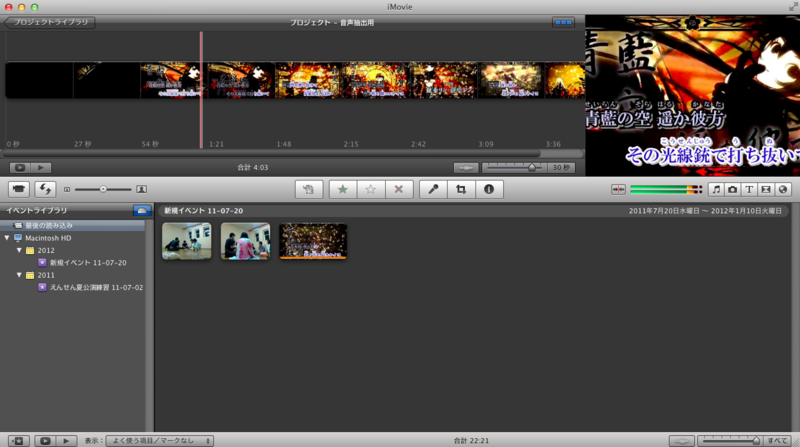This screenshot has width=800, height=447.
Task: Click the 合計 22:21 event duration text
Action: tap(471, 440)
